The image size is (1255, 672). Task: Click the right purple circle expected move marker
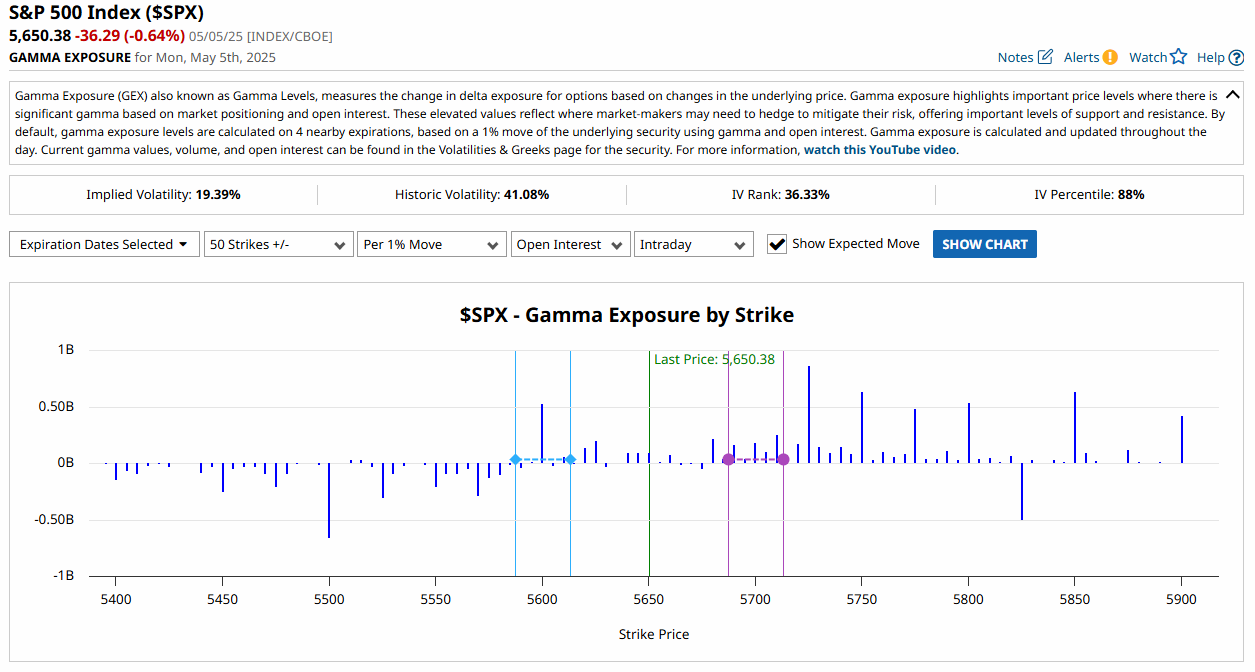[x=783, y=459]
